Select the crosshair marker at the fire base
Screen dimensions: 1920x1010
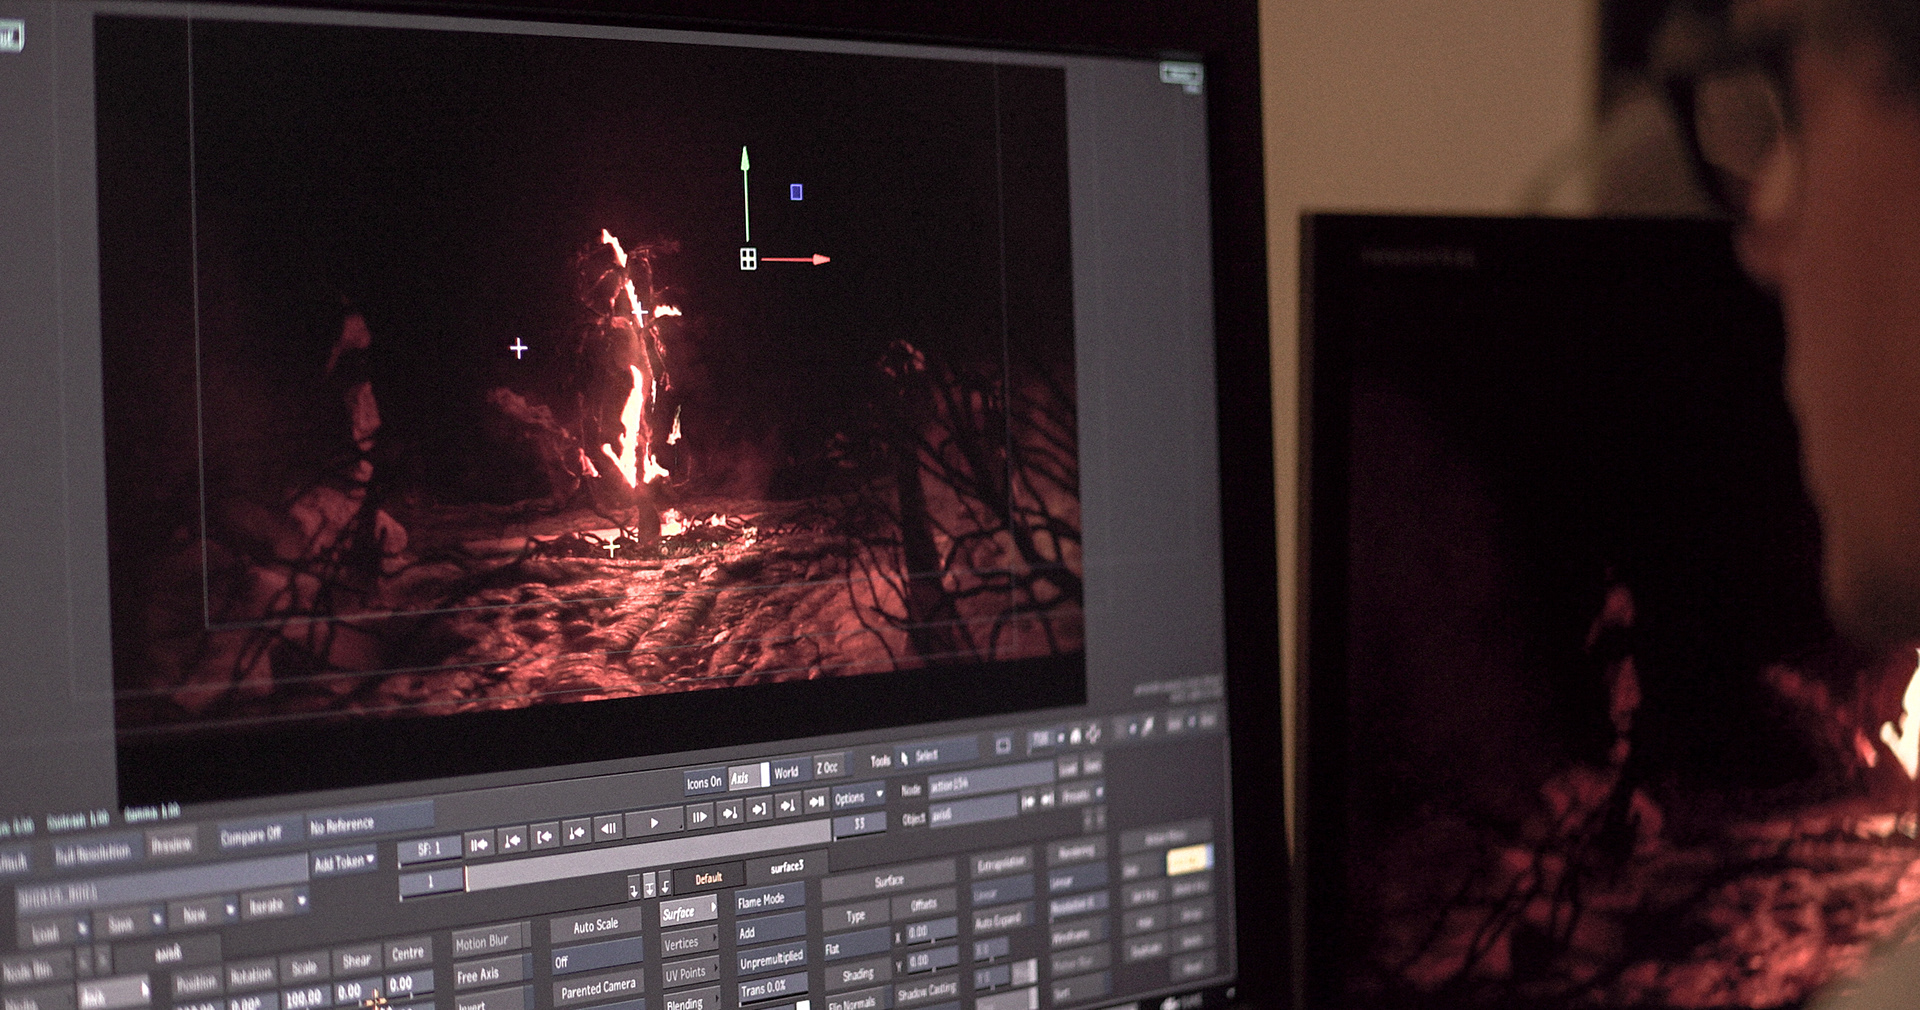pyautogui.click(x=612, y=547)
